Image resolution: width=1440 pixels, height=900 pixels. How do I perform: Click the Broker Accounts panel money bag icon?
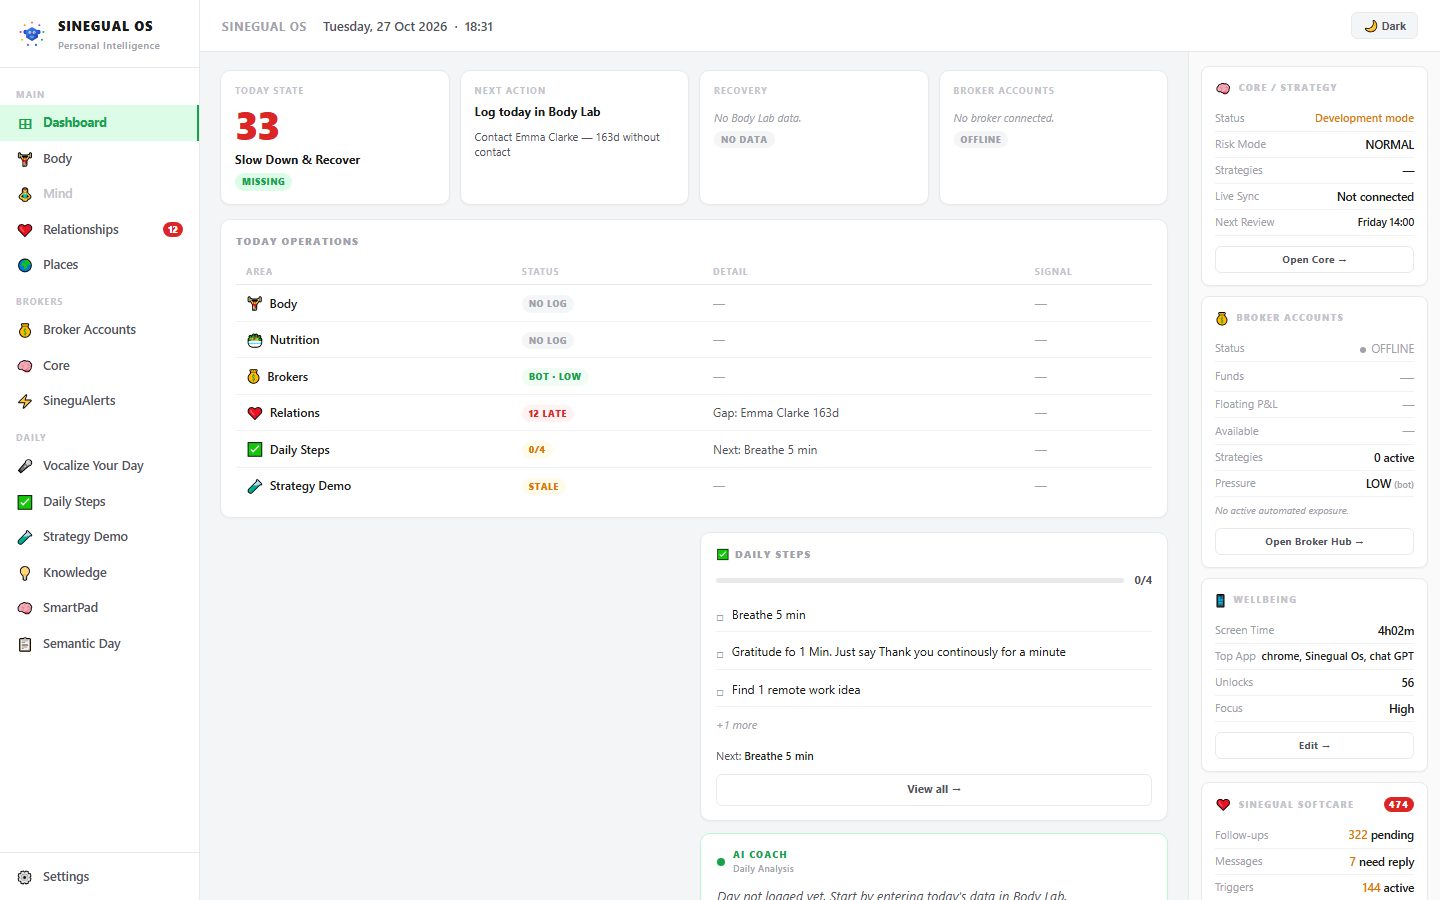[1222, 318]
